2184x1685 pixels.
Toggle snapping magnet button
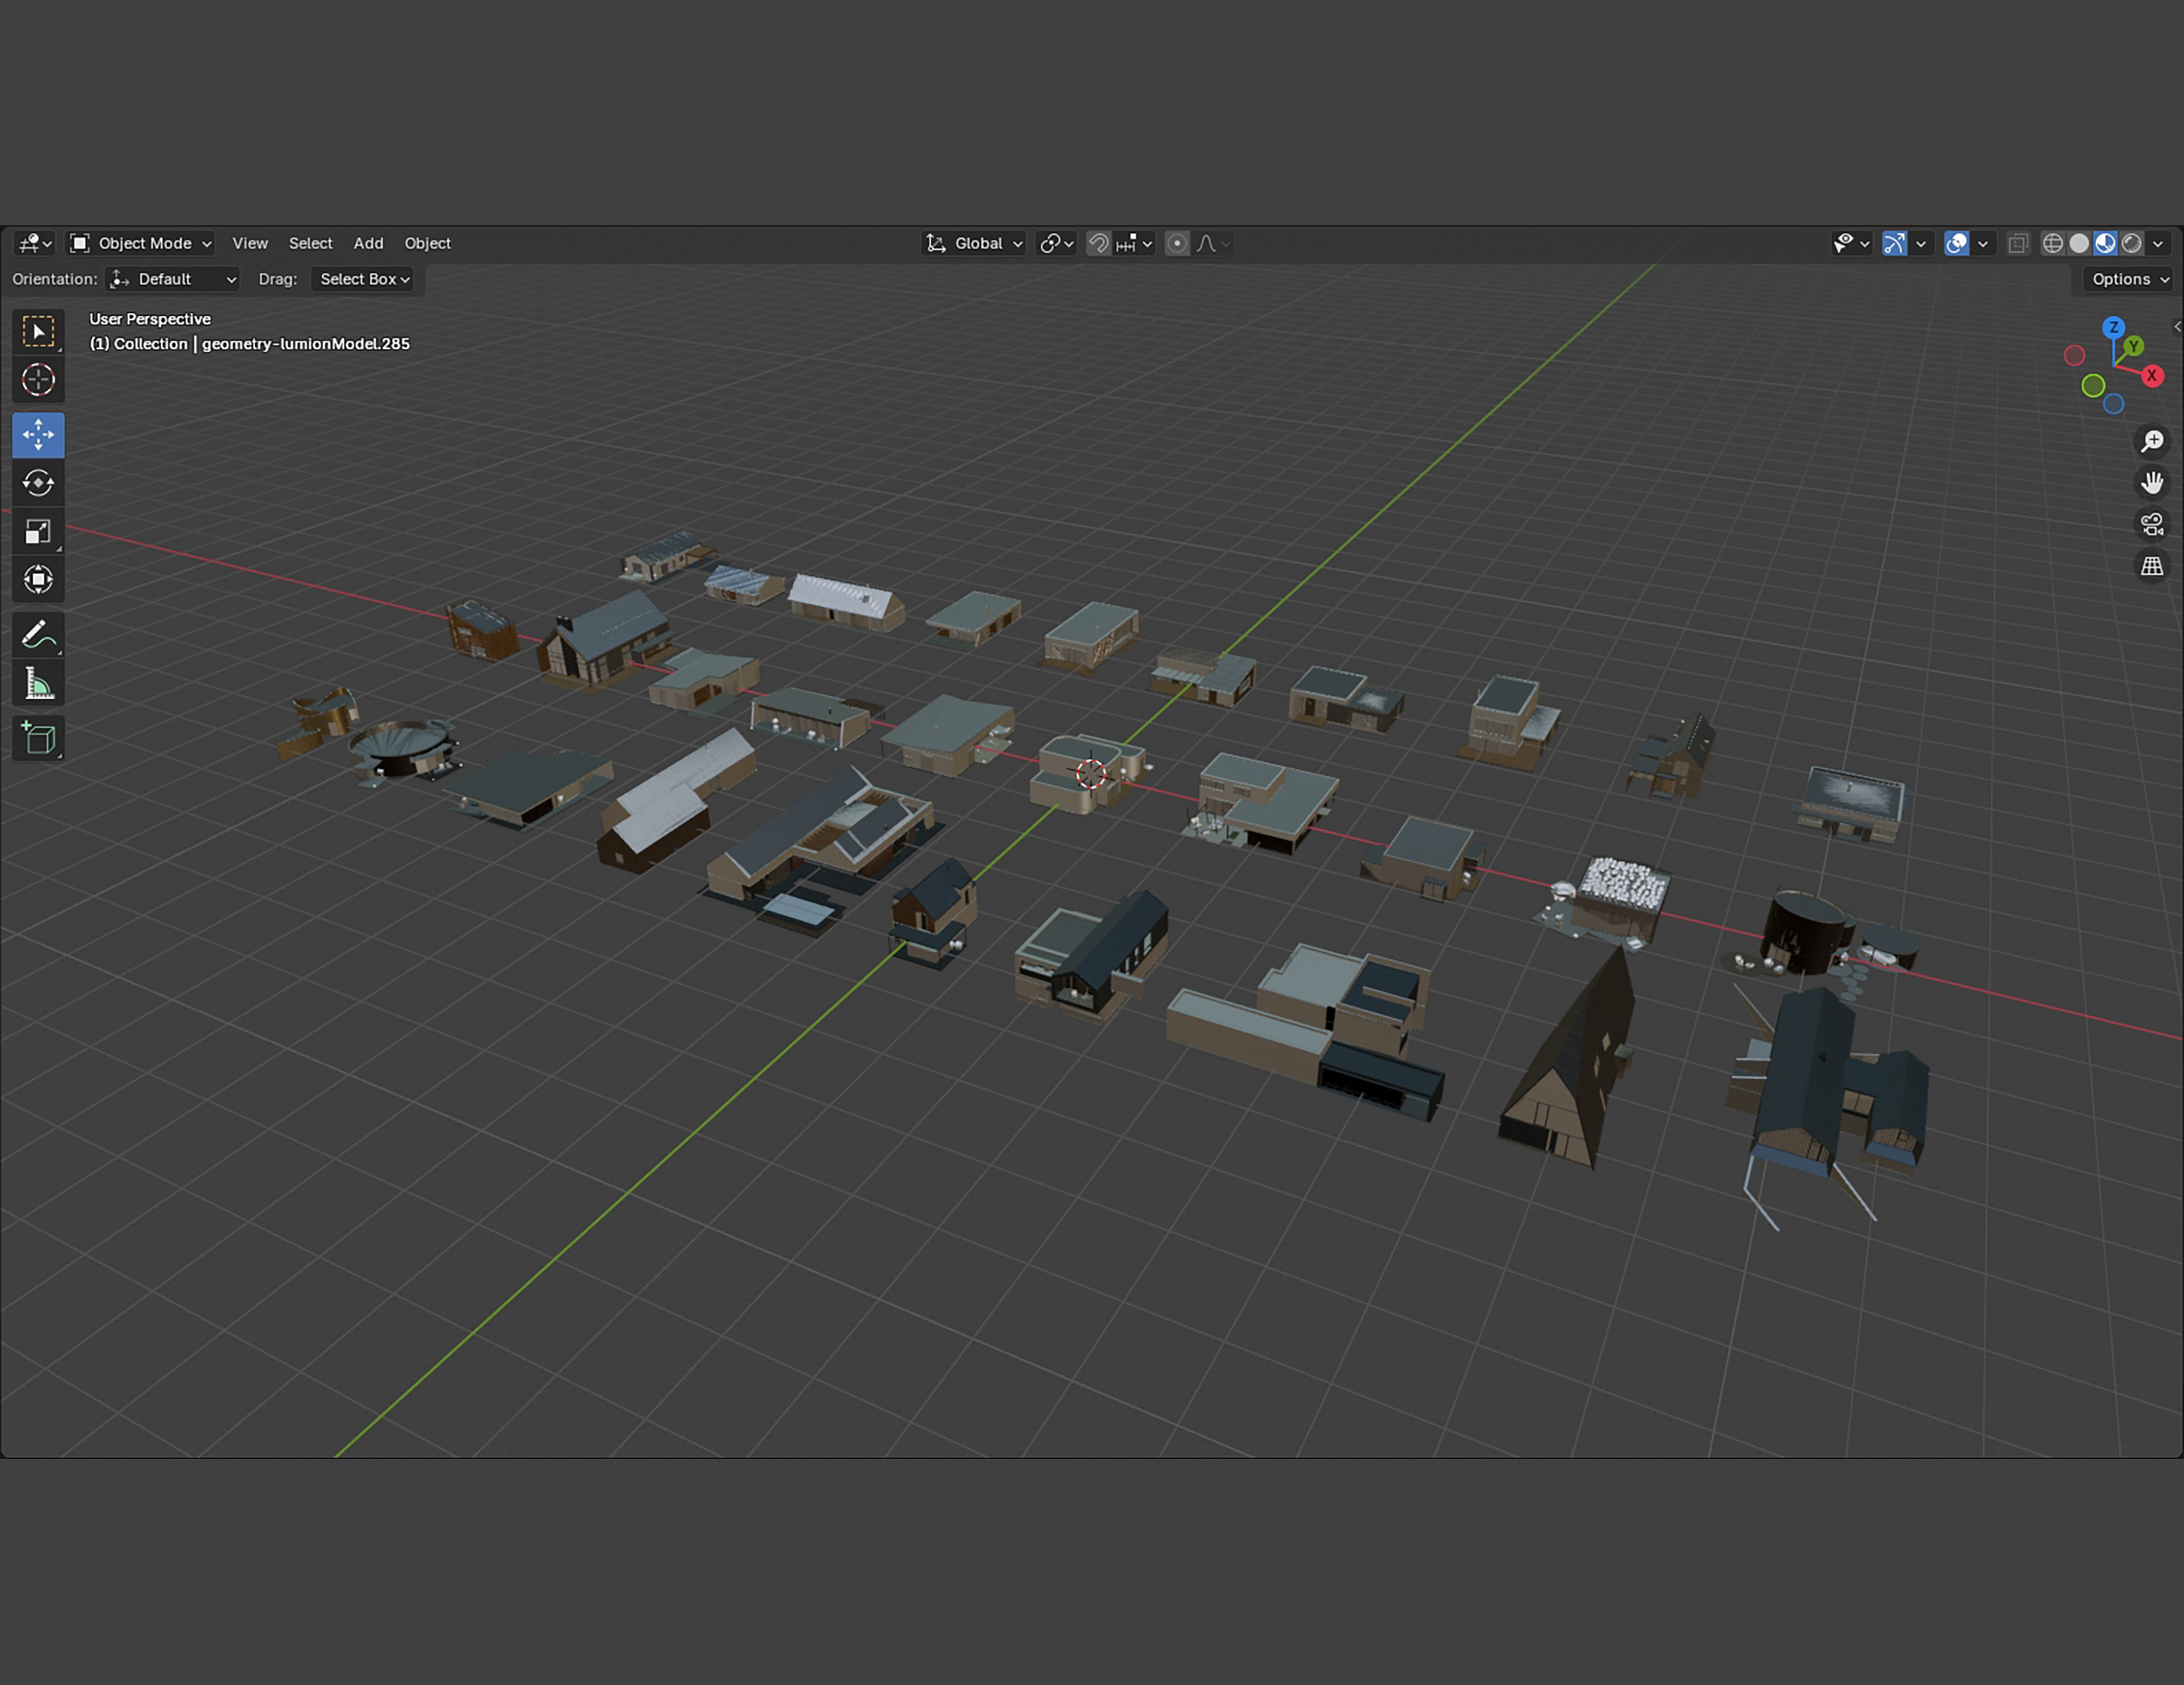pos(1098,243)
